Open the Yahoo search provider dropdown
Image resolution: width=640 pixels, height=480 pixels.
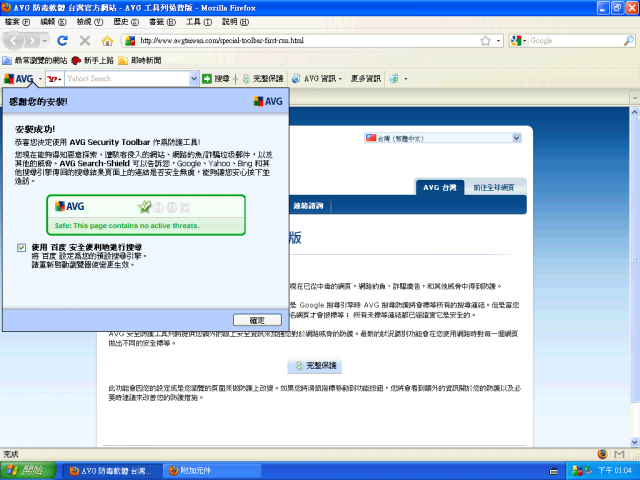point(55,79)
